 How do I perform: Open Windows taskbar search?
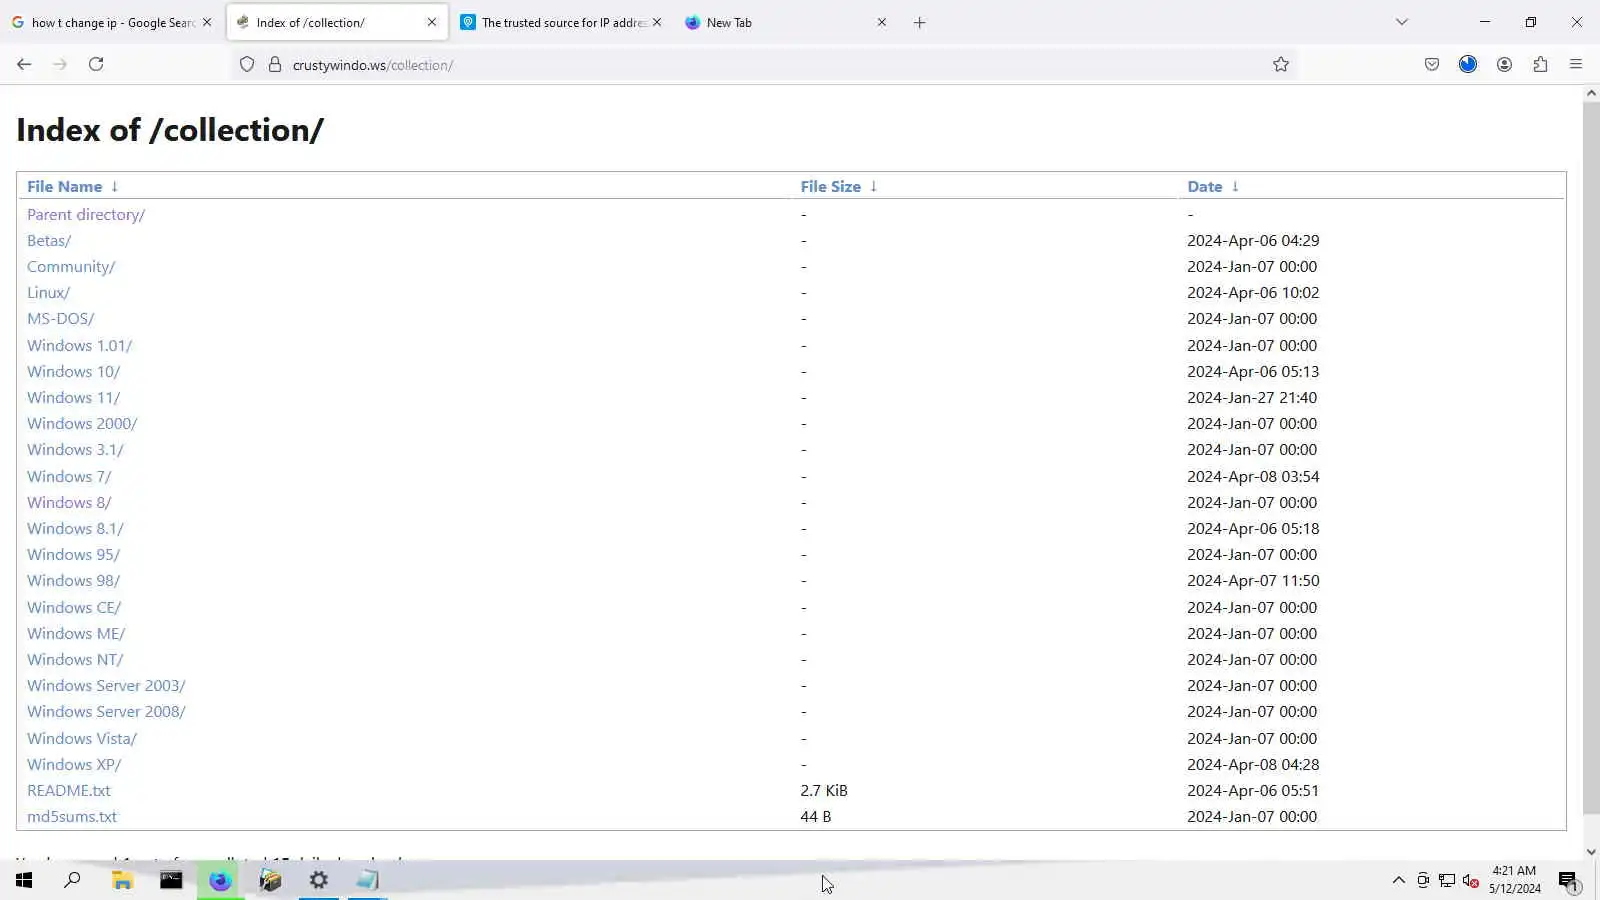coord(72,880)
